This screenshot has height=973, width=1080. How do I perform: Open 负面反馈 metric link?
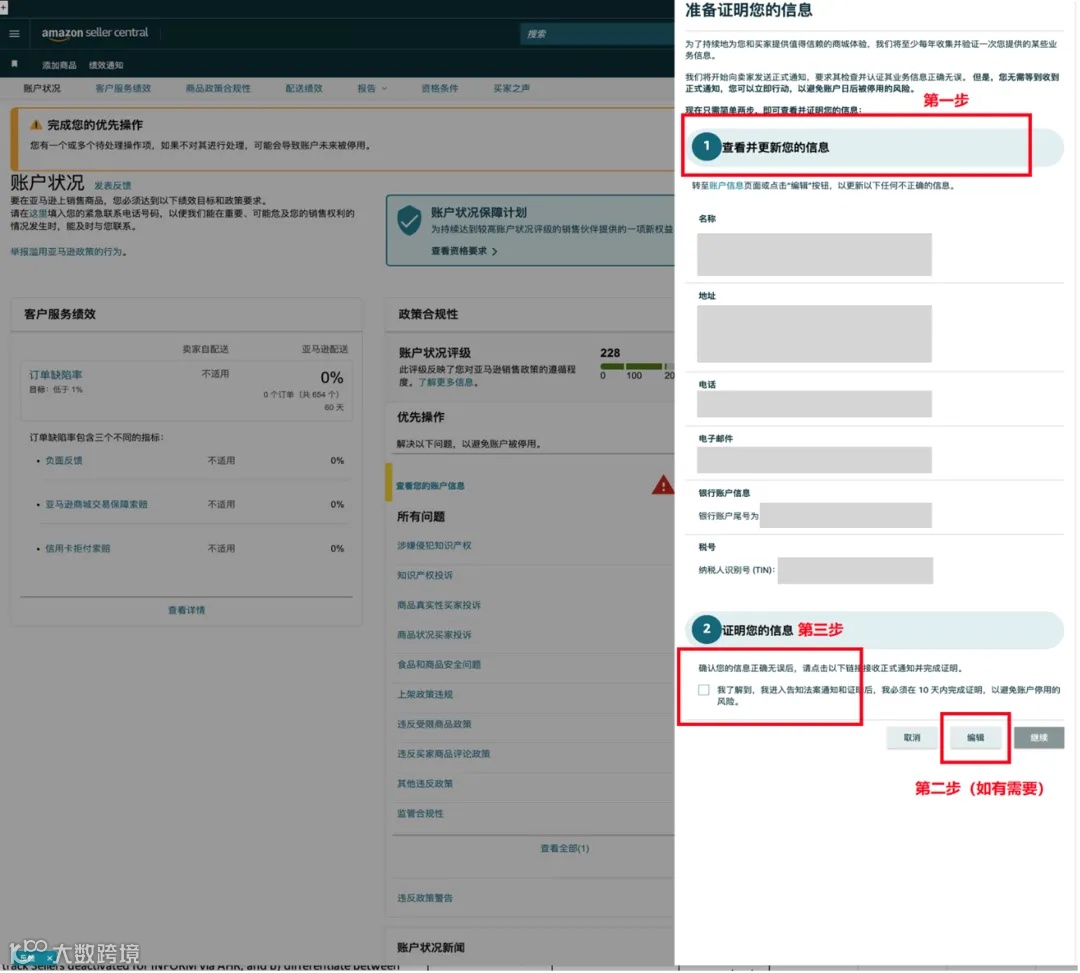point(63,461)
